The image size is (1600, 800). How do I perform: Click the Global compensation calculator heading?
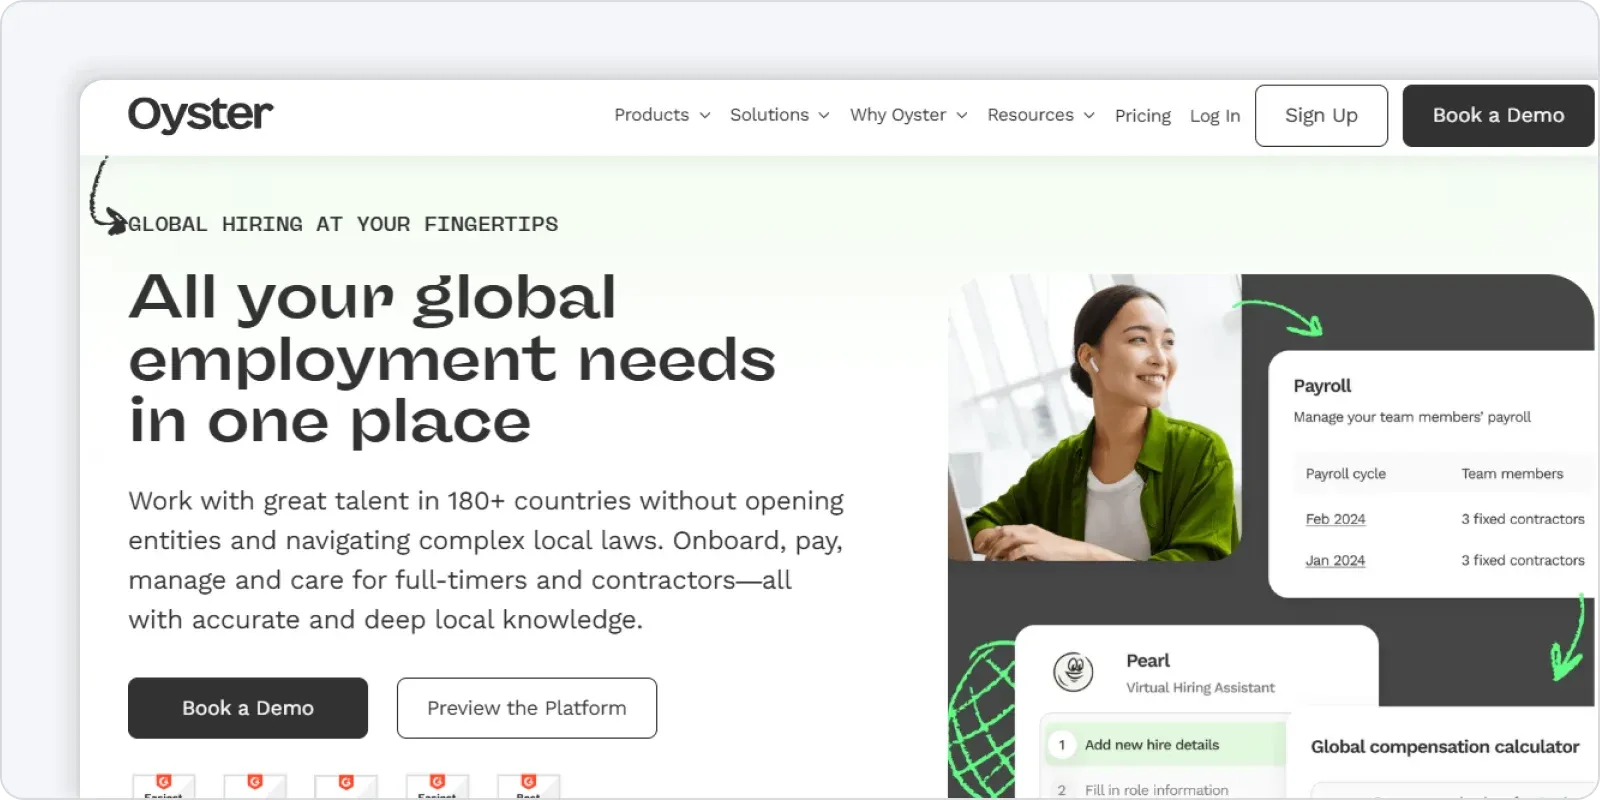tap(1445, 747)
